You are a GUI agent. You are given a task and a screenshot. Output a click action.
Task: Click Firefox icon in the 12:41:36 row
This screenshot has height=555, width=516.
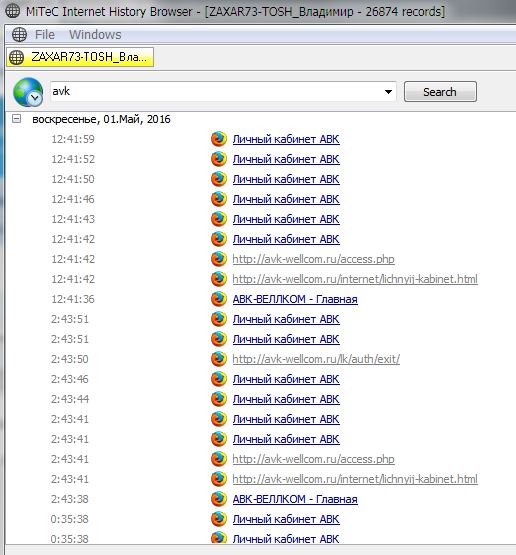point(219,299)
